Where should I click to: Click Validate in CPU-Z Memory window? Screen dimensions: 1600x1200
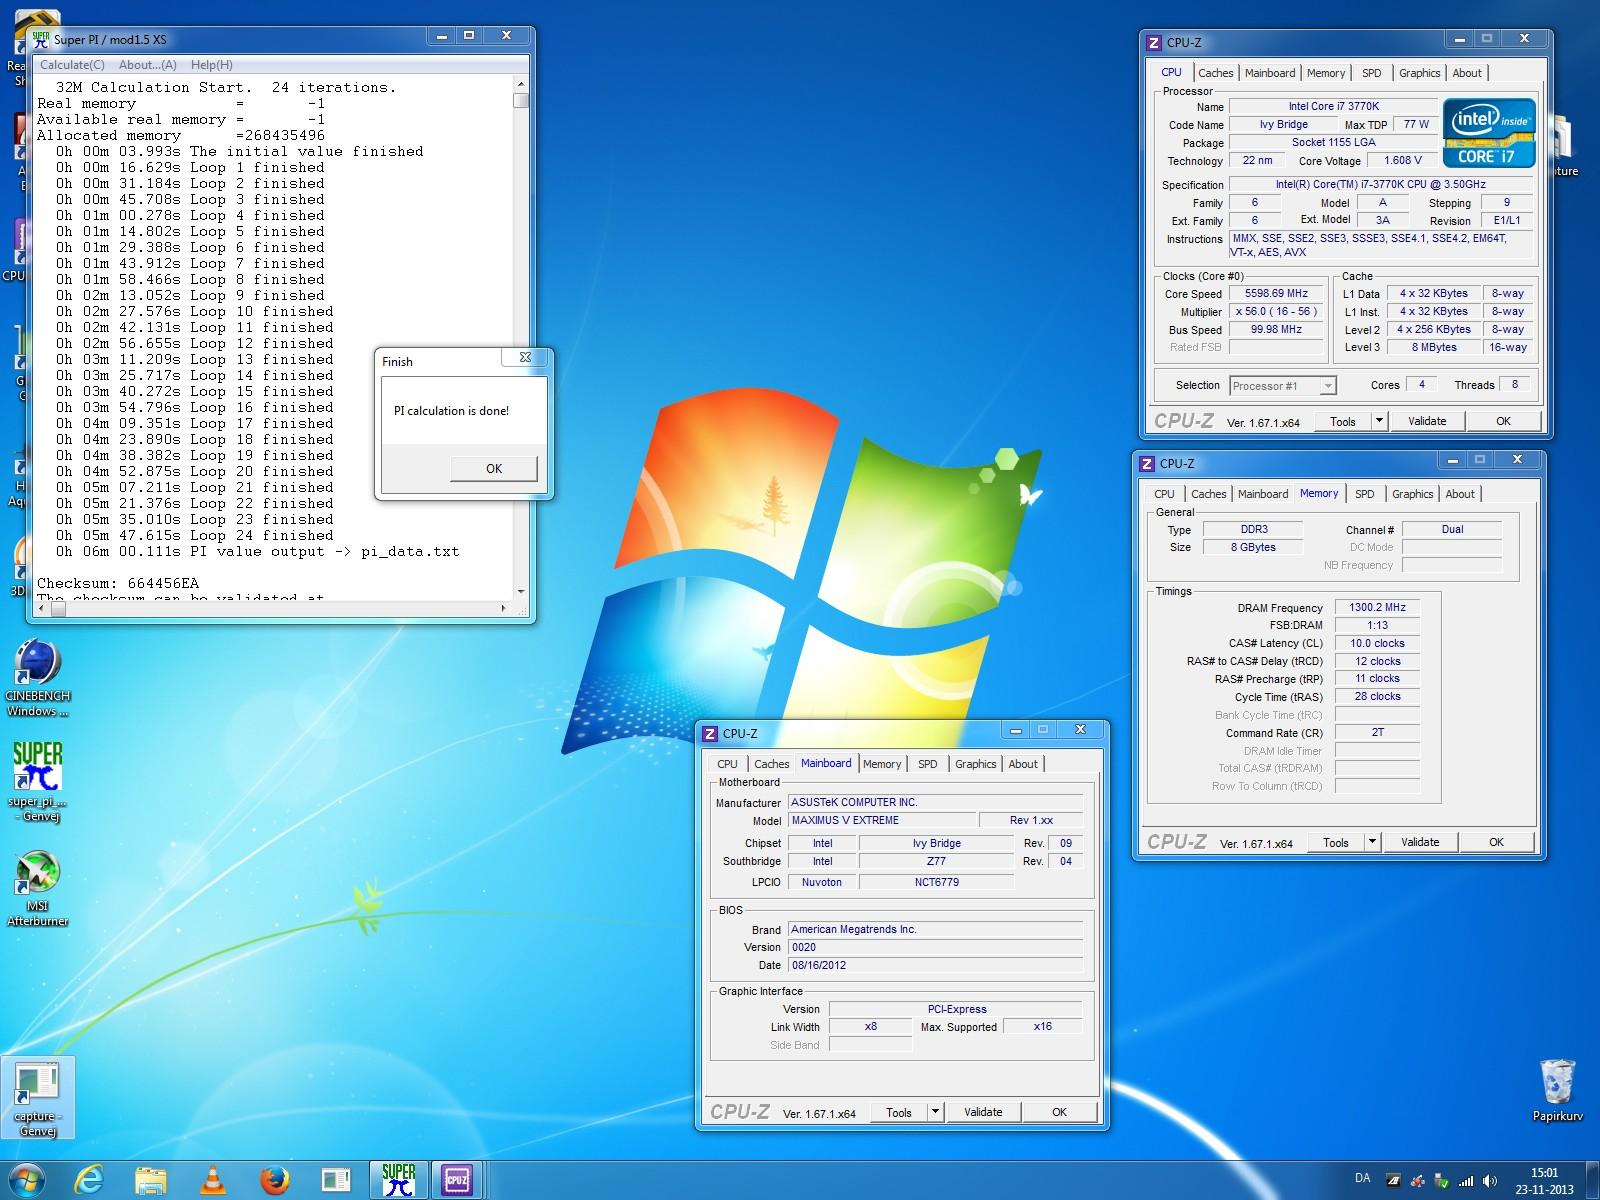click(1420, 842)
